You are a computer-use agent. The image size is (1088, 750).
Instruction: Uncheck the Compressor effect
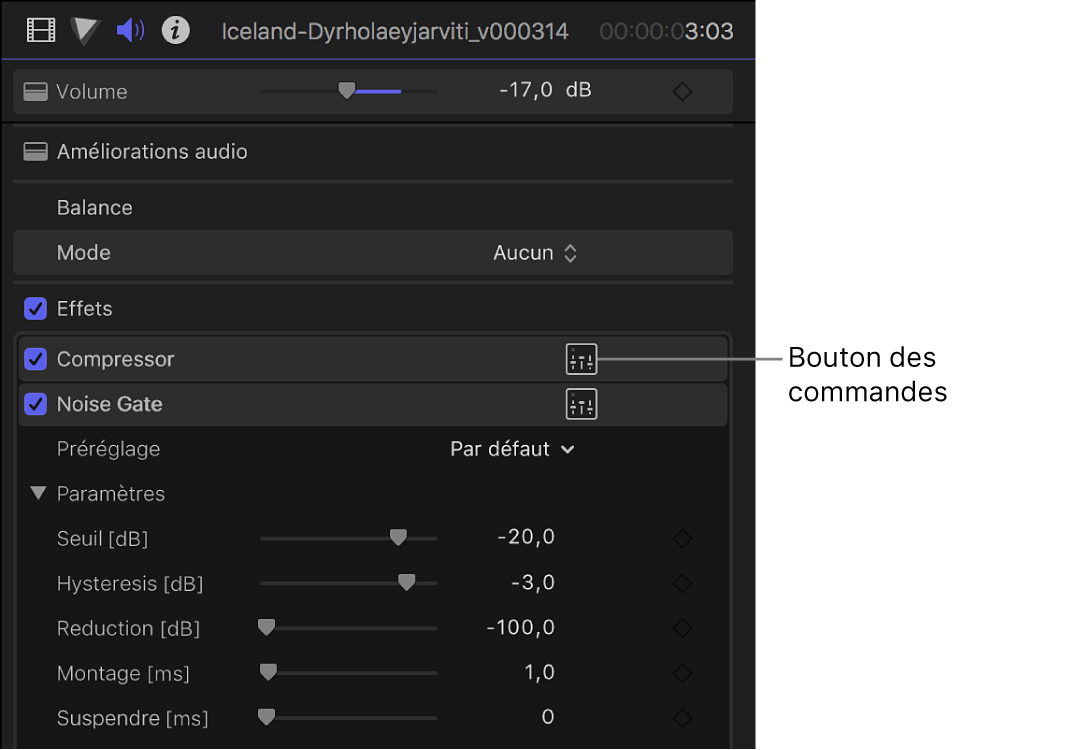[x=36, y=359]
